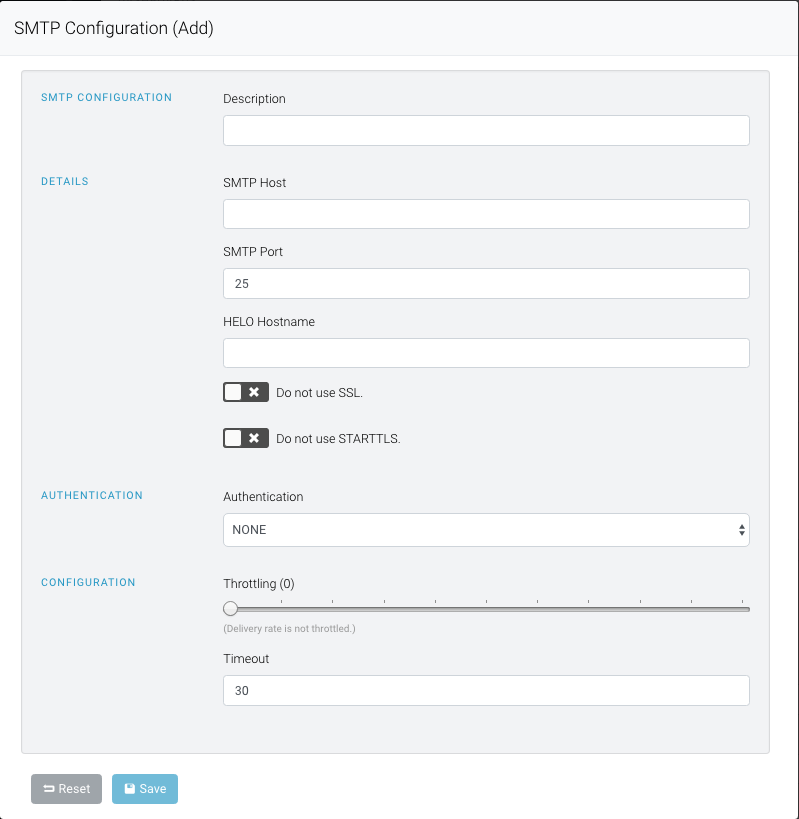Click the HELO Hostname input box
The image size is (799, 819).
486,353
